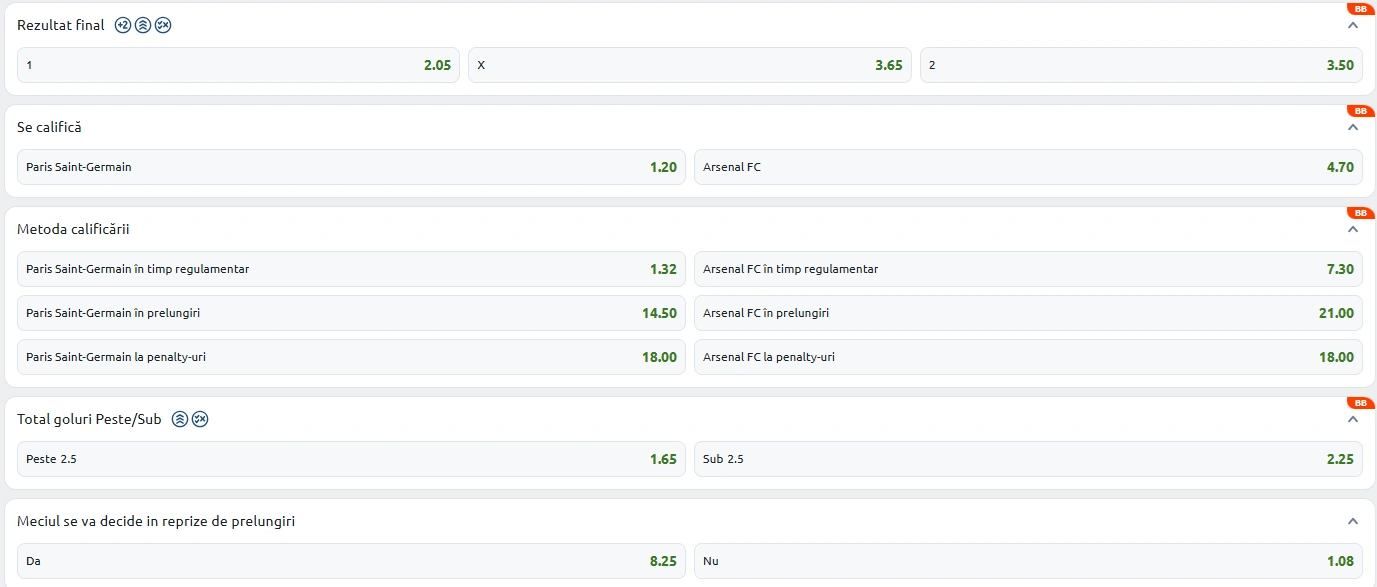Click the triple-chevron boost icon beside Rezultat final
This screenshot has height=587, width=1377.
click(x=143, y=25)
